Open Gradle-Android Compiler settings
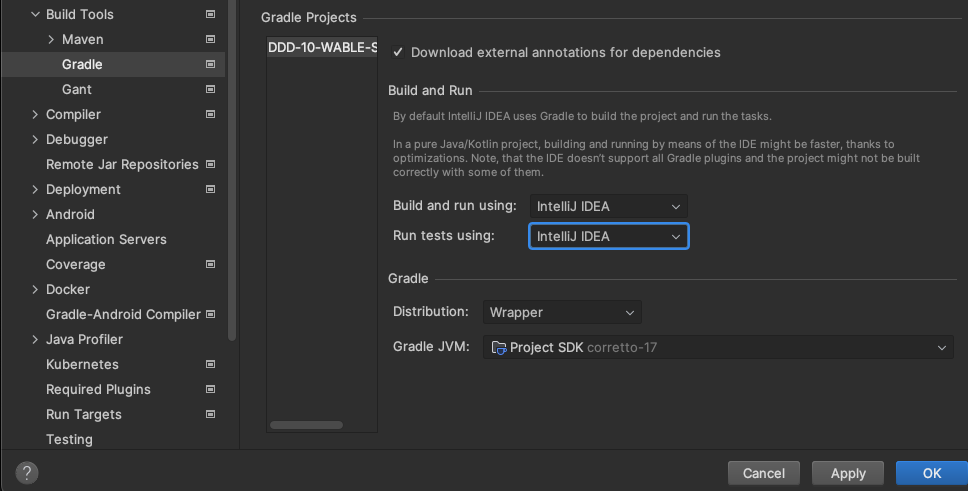The height and width of the screenshot is (491, 968). [123, 314]
